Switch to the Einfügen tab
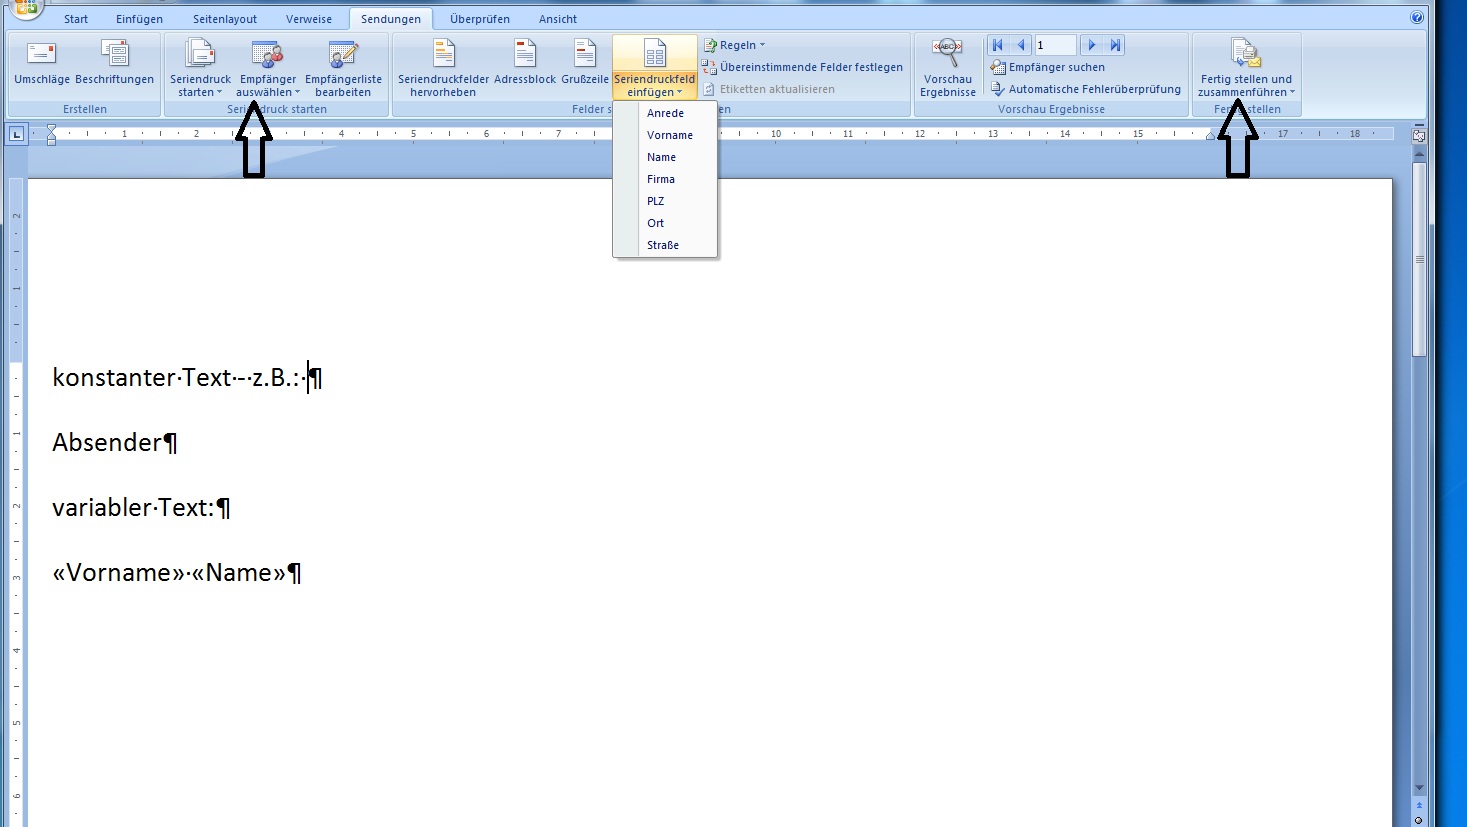The image size is (1467, 827). coord(139,19)
